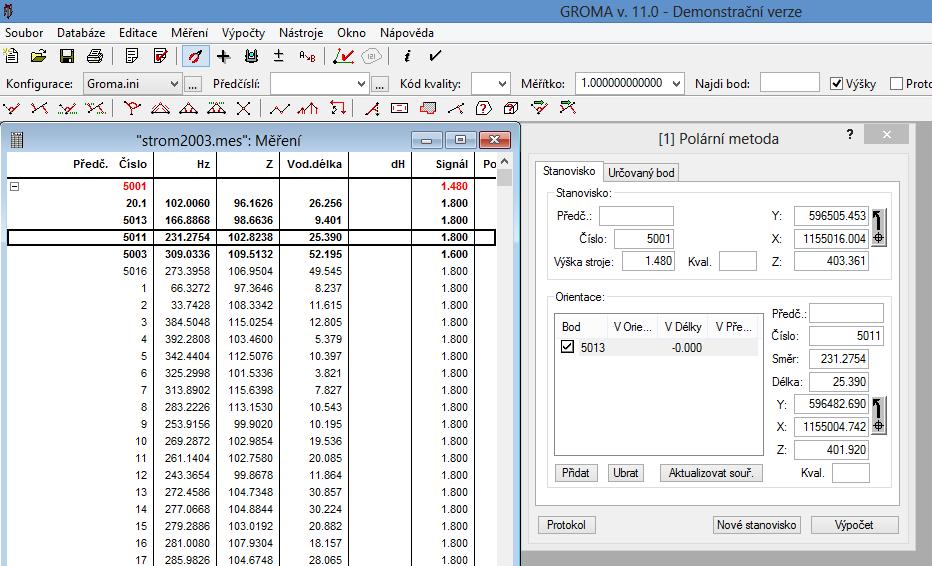This screenshot has height=566, width=932.
Task: Click the black checkmark toolbar icon
Action: click(x=435, y=56)
